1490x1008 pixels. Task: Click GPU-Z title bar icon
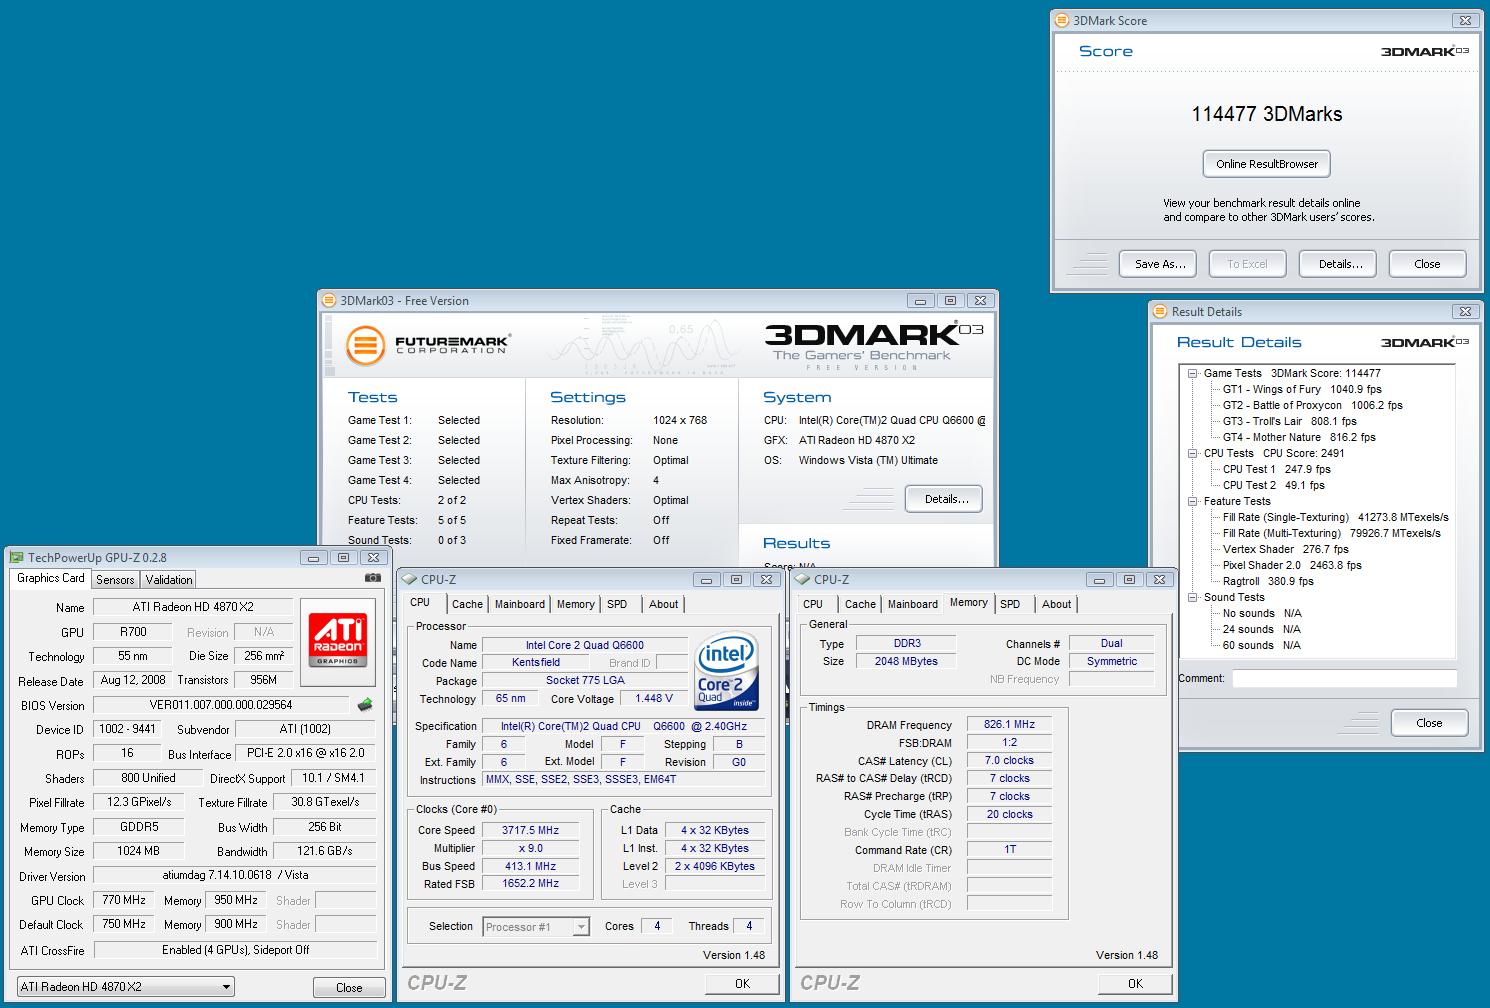tap(16, 558)
